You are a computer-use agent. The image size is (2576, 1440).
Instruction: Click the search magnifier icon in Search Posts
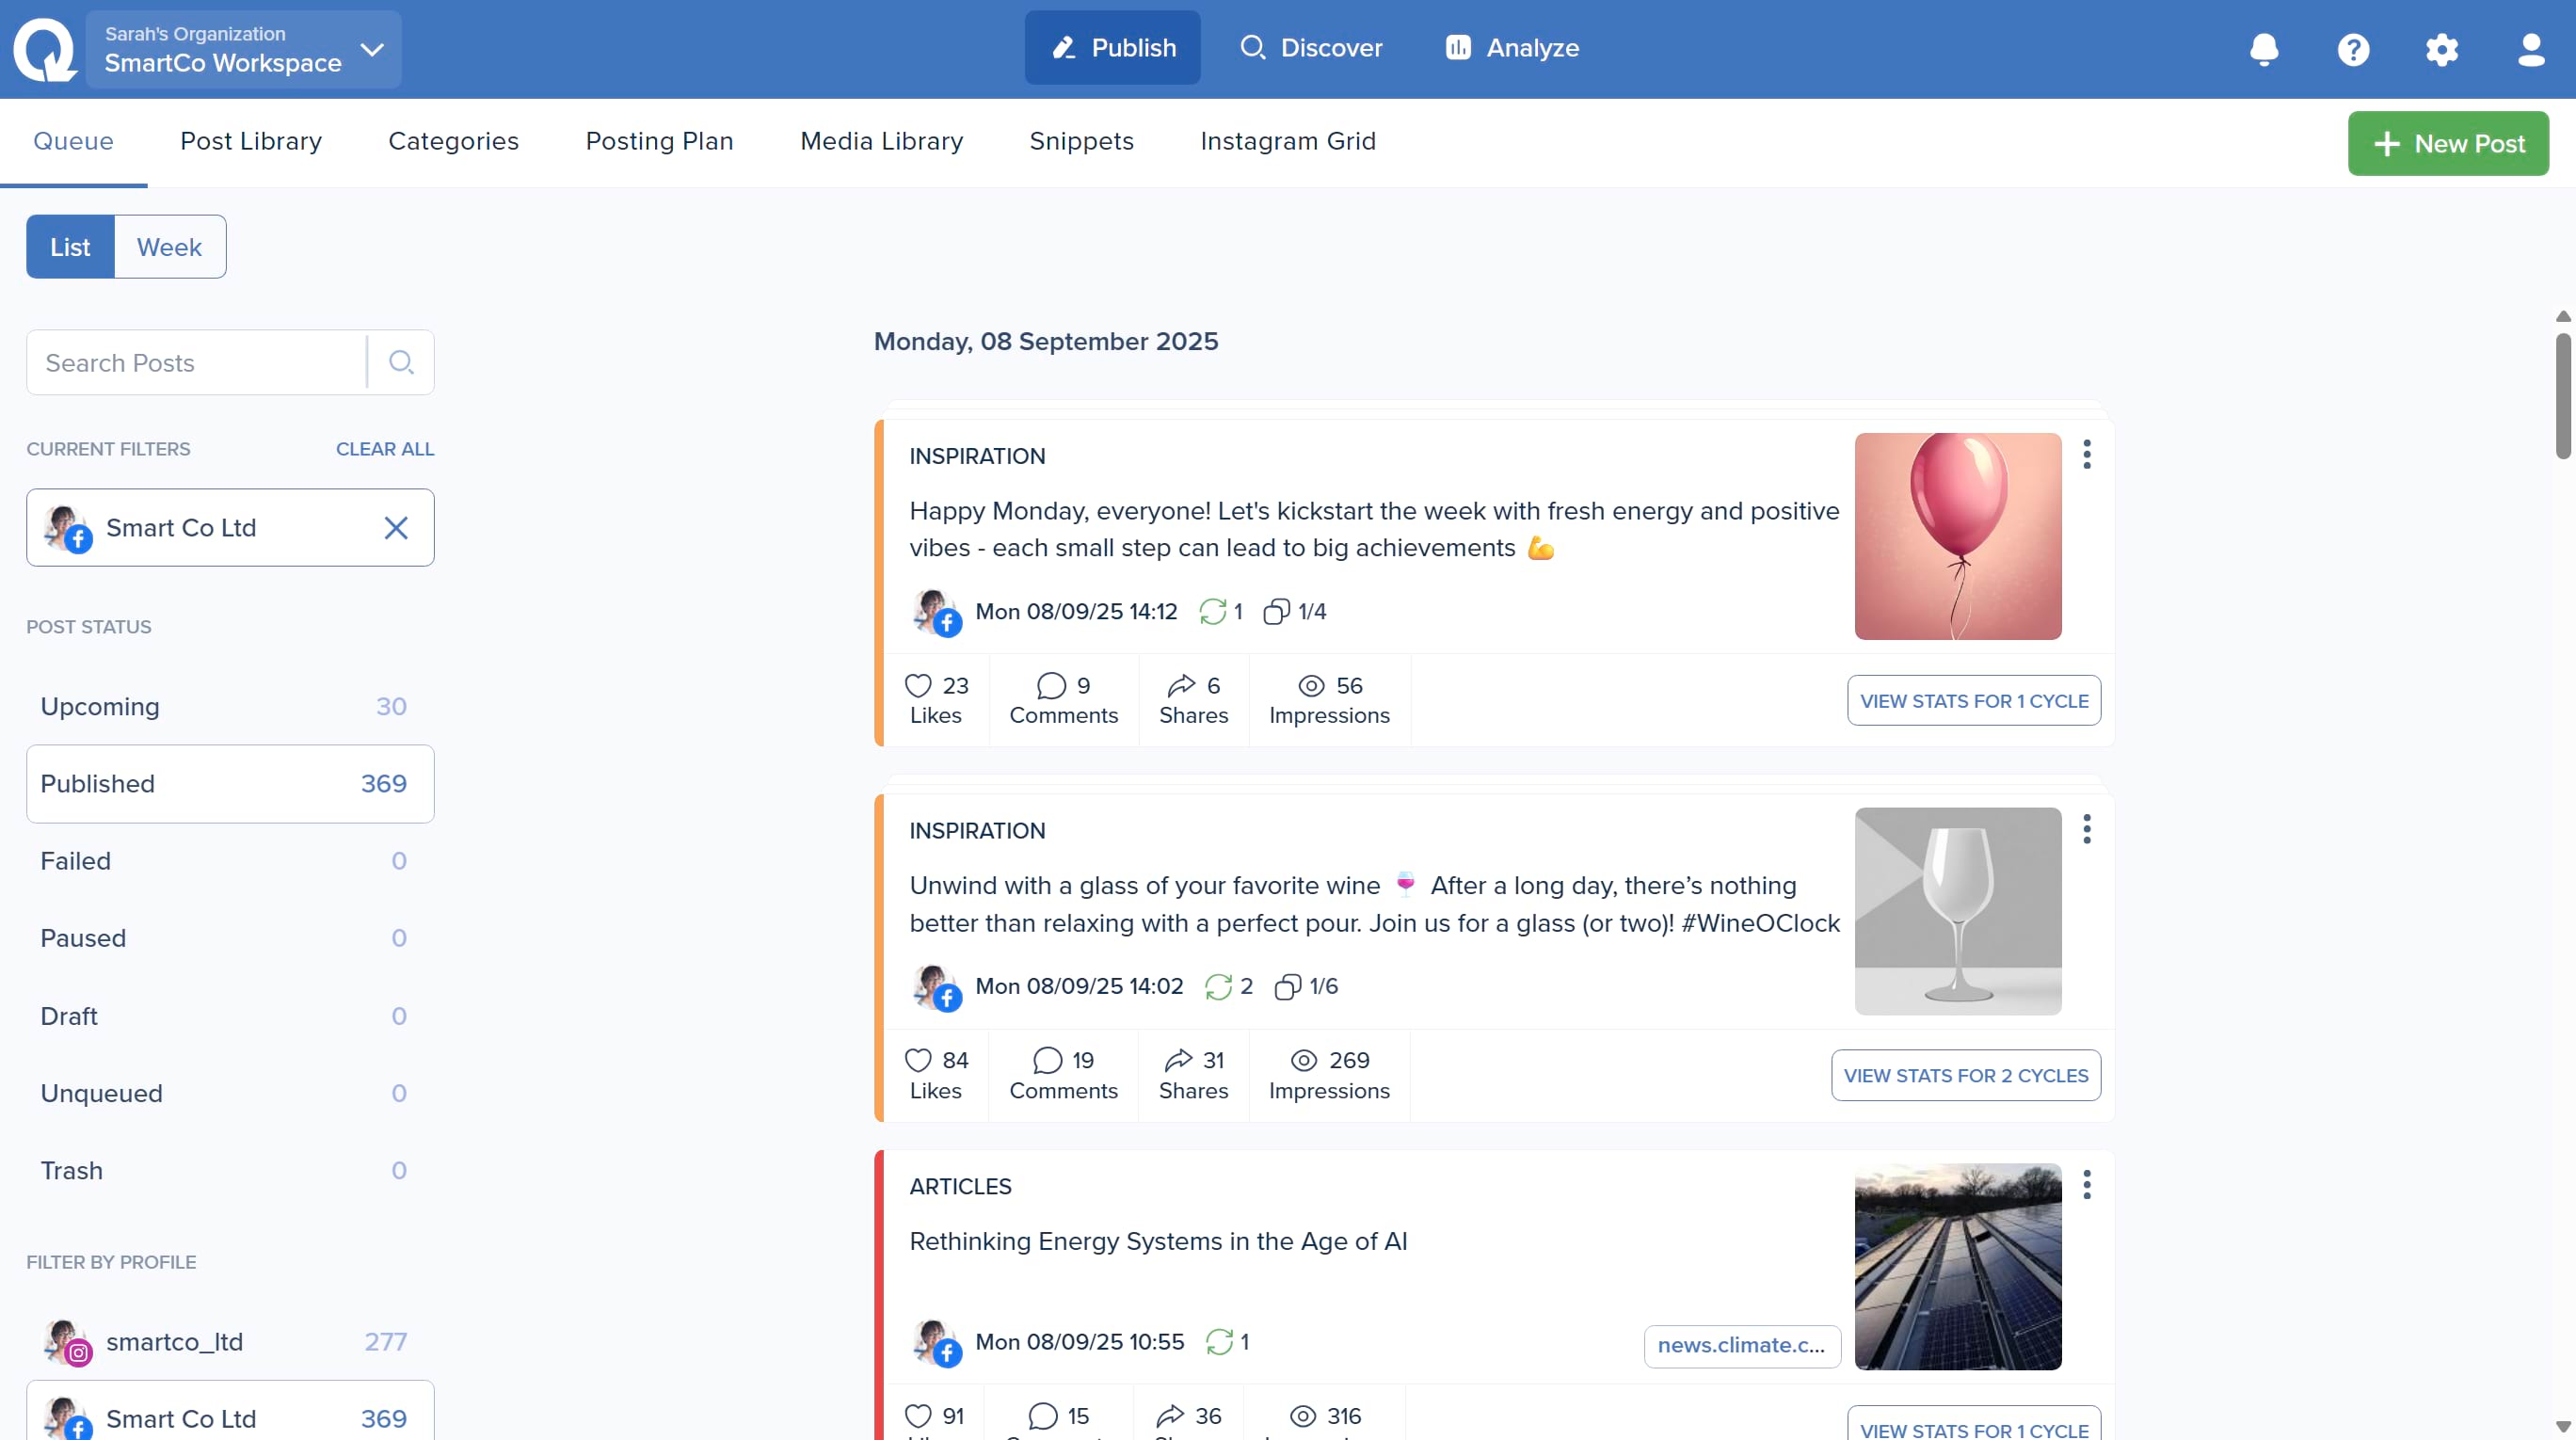click(x=401, y=362)
